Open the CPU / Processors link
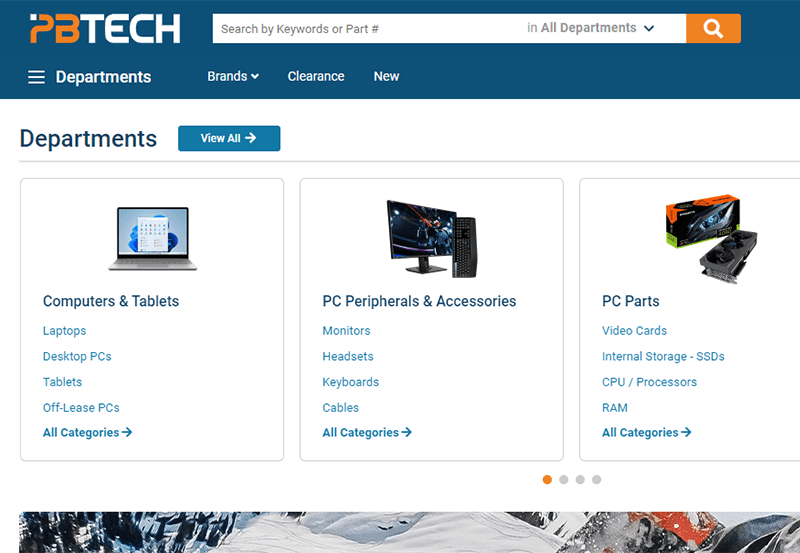Viewport: 800px width, 553px height. pos(649,382)
